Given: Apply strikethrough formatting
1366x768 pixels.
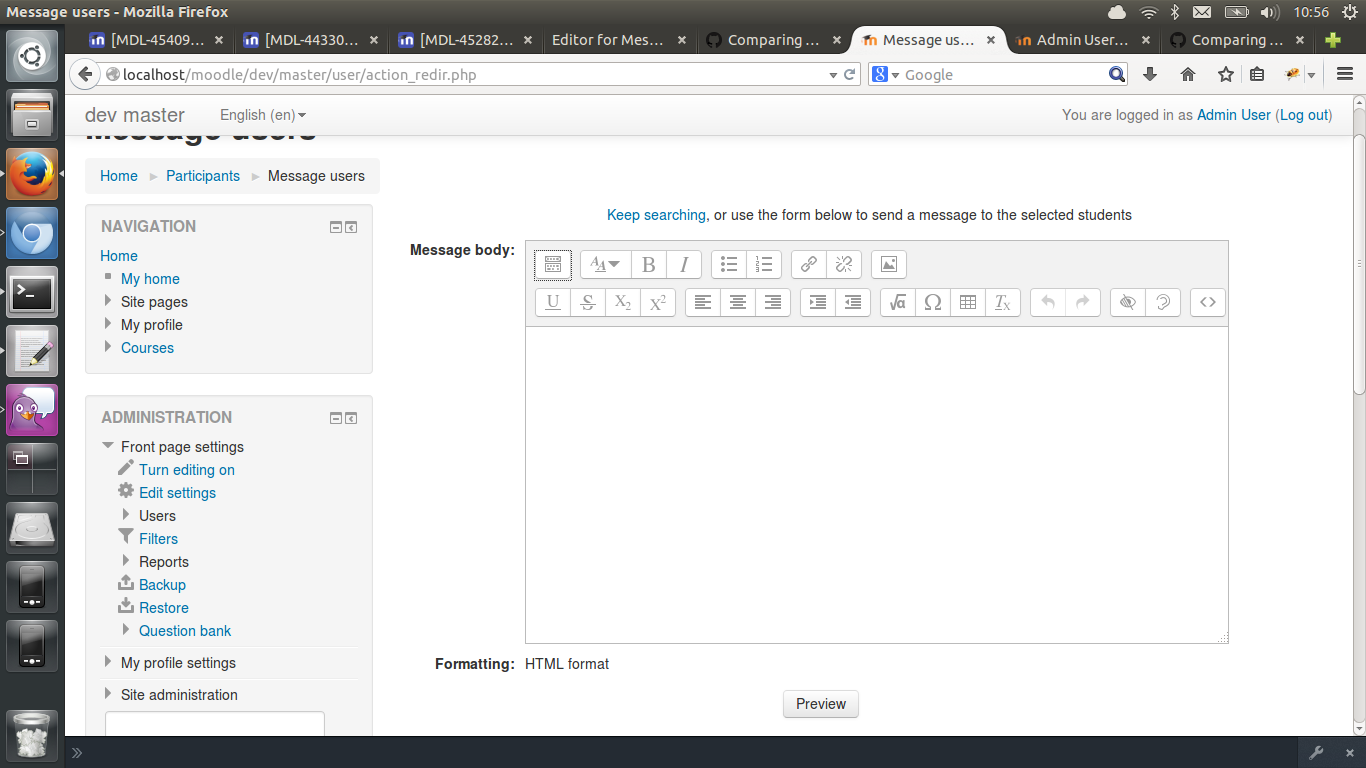Looking at the screenshot, I should [x=588, y=302].
